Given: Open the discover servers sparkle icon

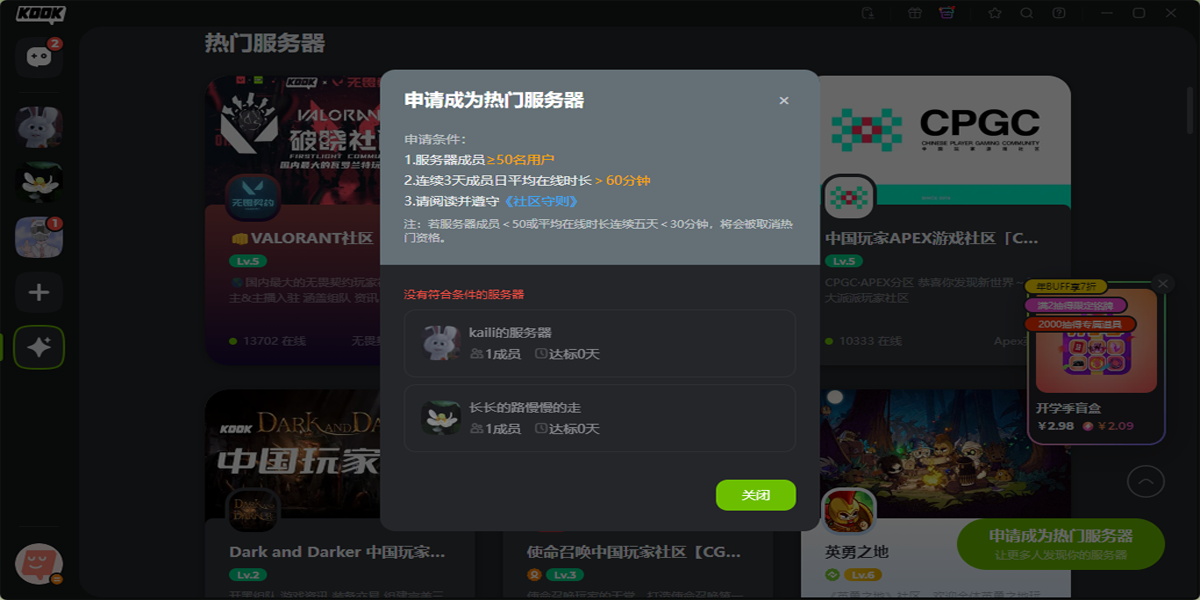Looking at the screenshot, I should coord(39,347).
